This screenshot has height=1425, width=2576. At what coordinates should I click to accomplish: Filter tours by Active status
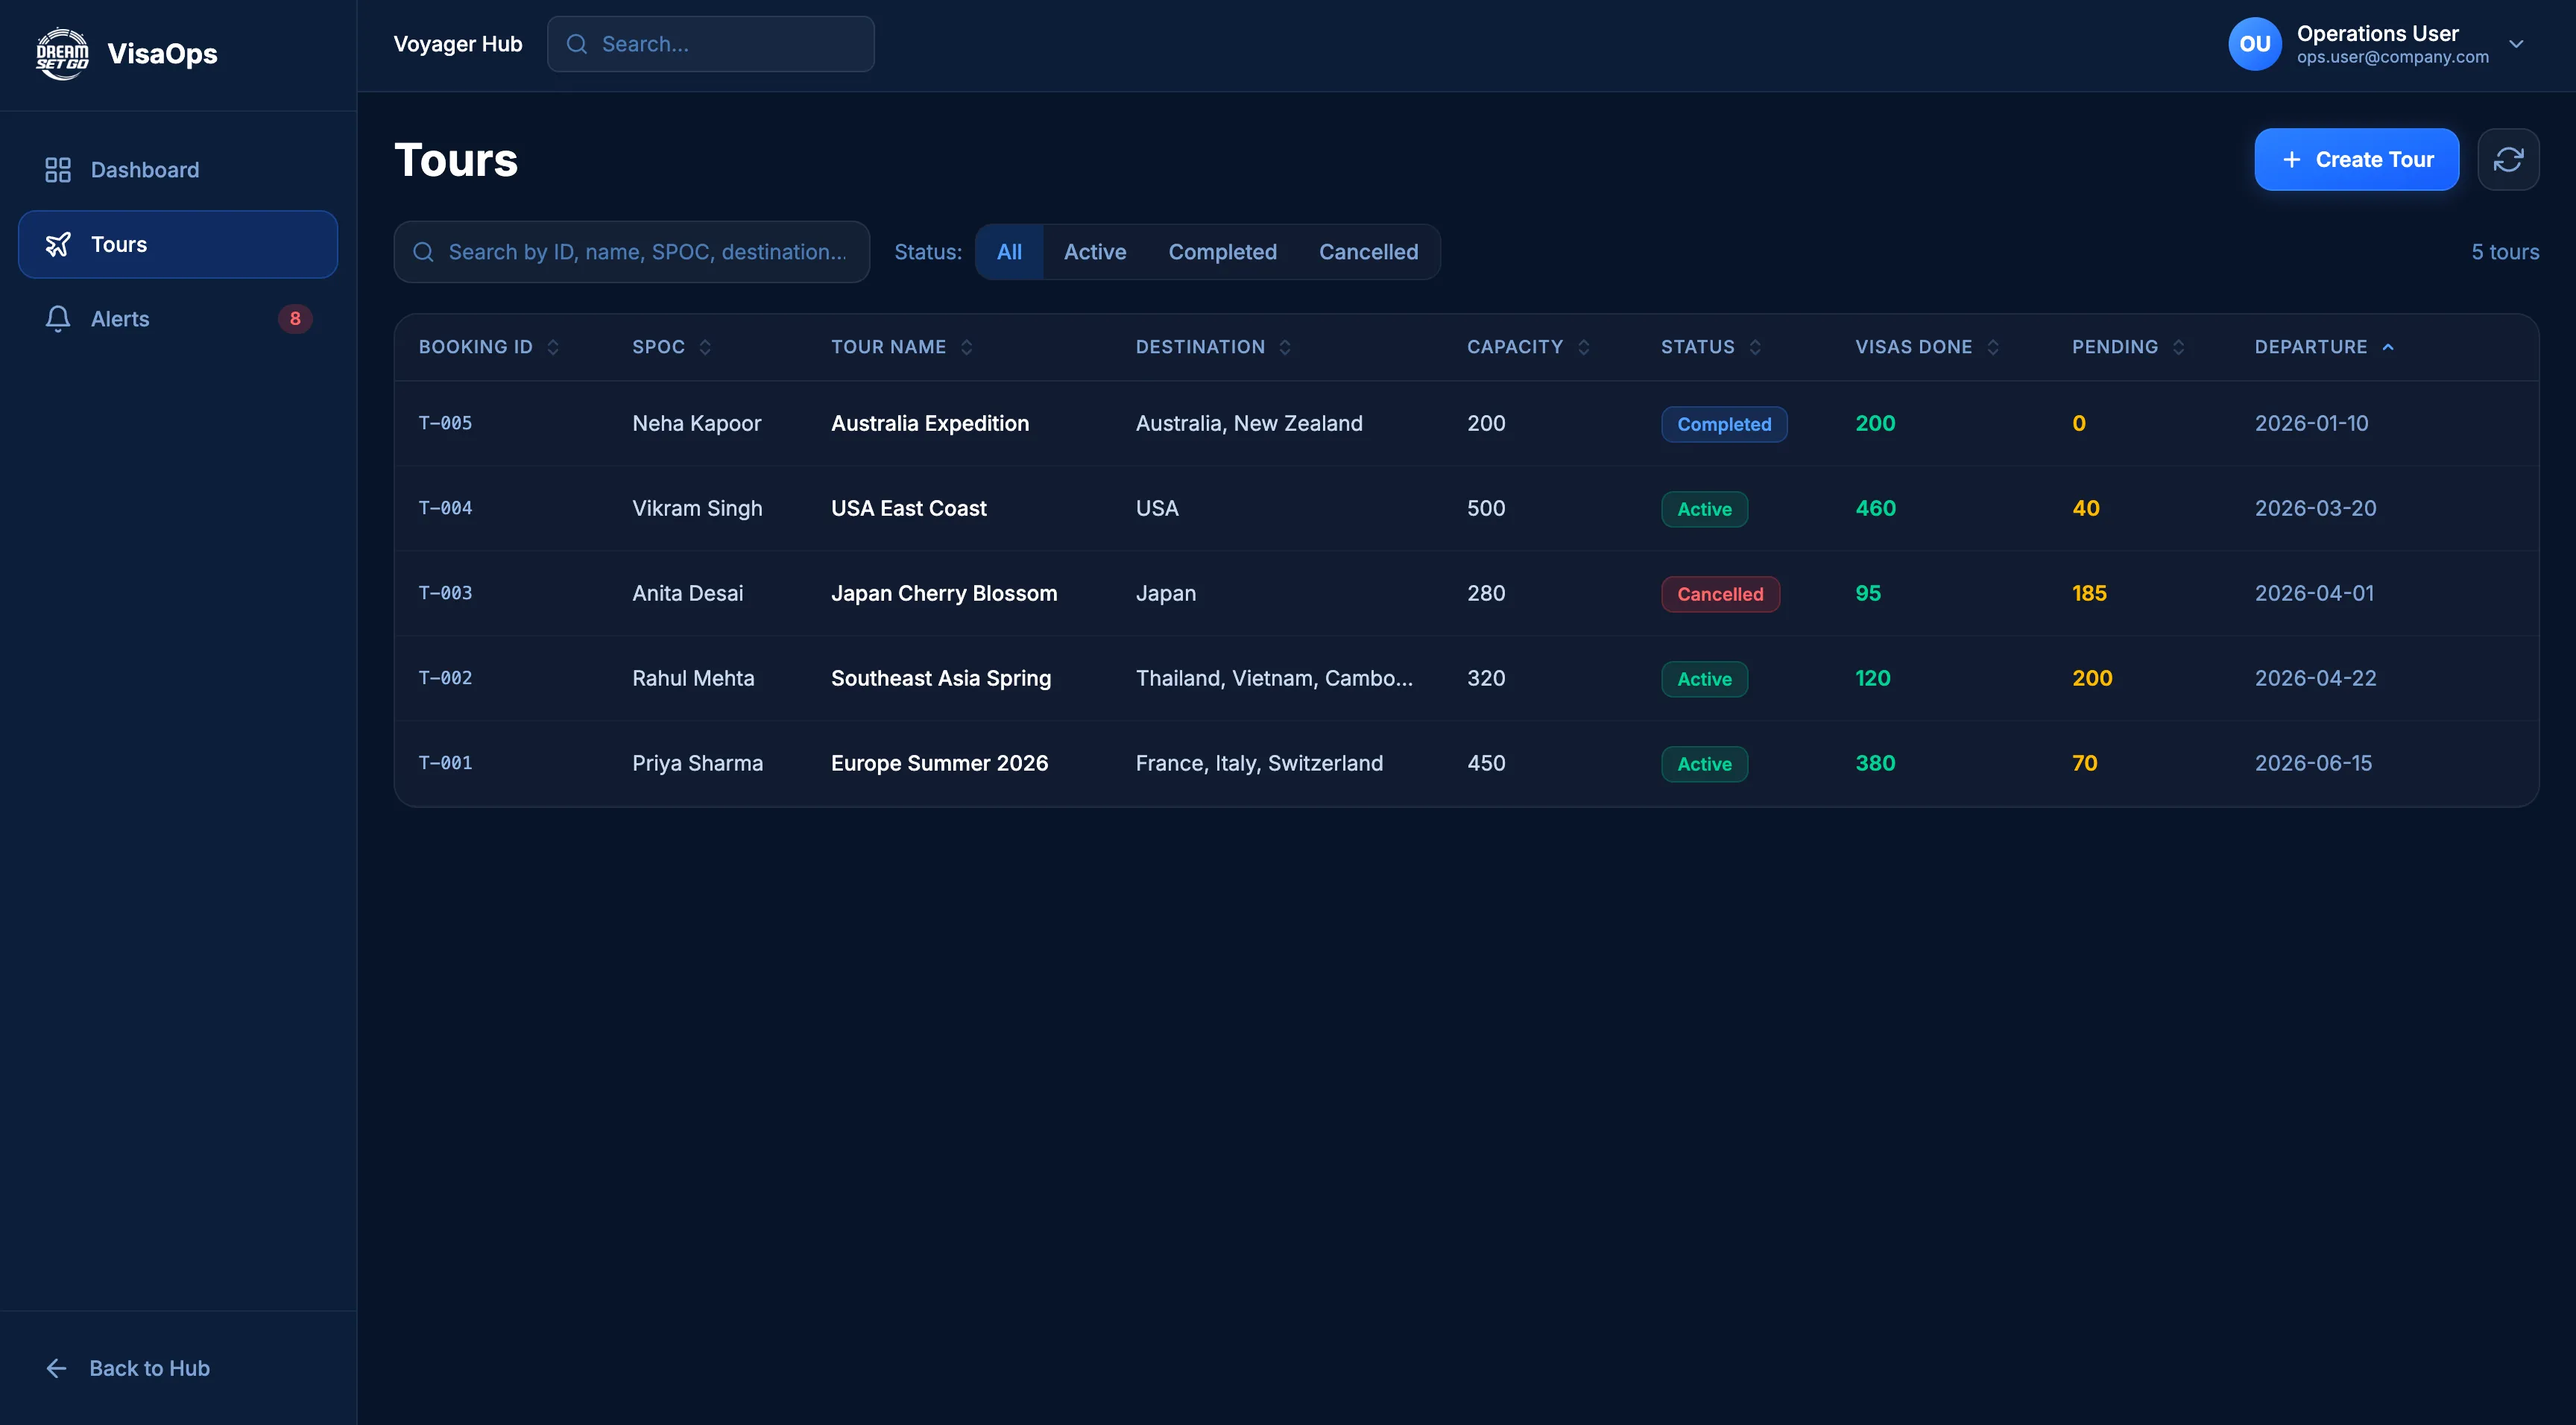click(1094, 252)
